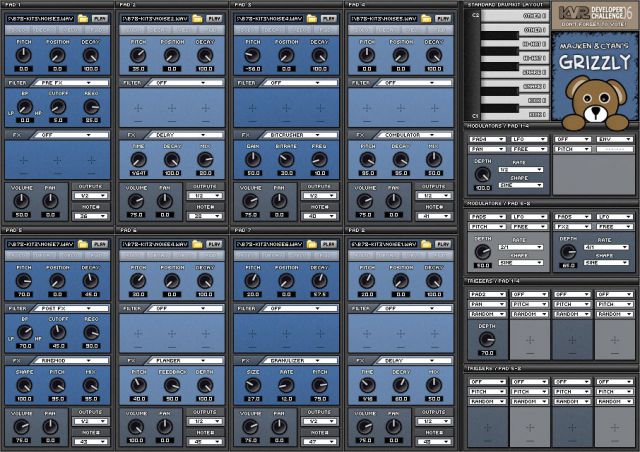The image size is (640, 452).
Task: Adjust Depth knob in Triggers Pad 1-4
Action: click(x=487, y=339)
